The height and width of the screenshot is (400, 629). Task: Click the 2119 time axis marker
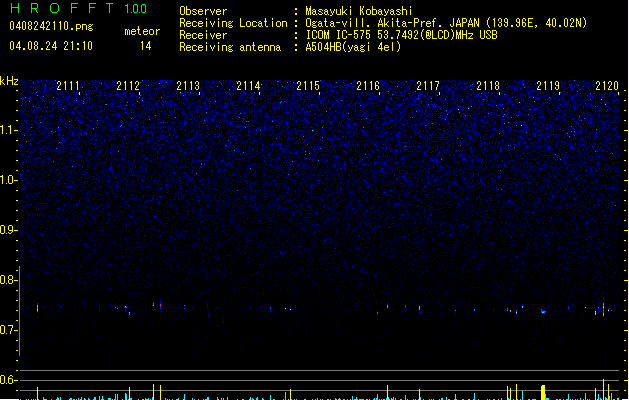coord(548,85)
